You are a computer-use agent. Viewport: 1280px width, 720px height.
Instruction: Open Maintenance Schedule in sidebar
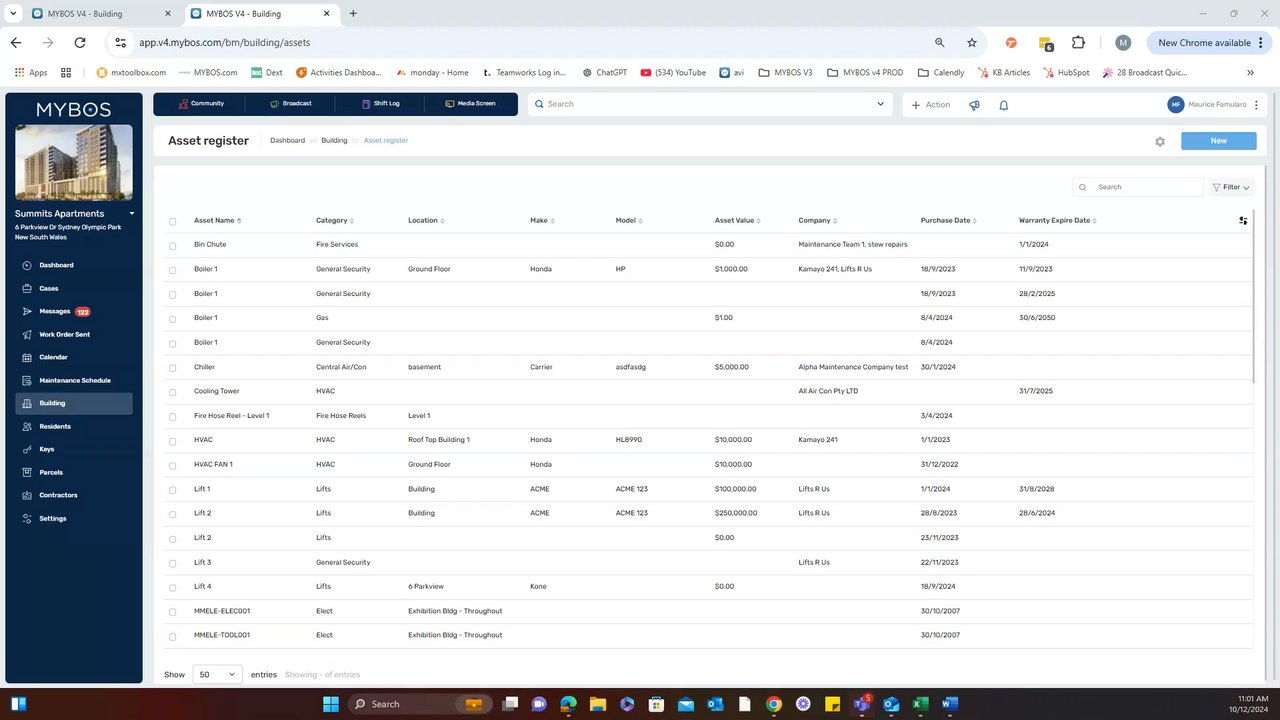pyautogui.click(x=75, y=380)
